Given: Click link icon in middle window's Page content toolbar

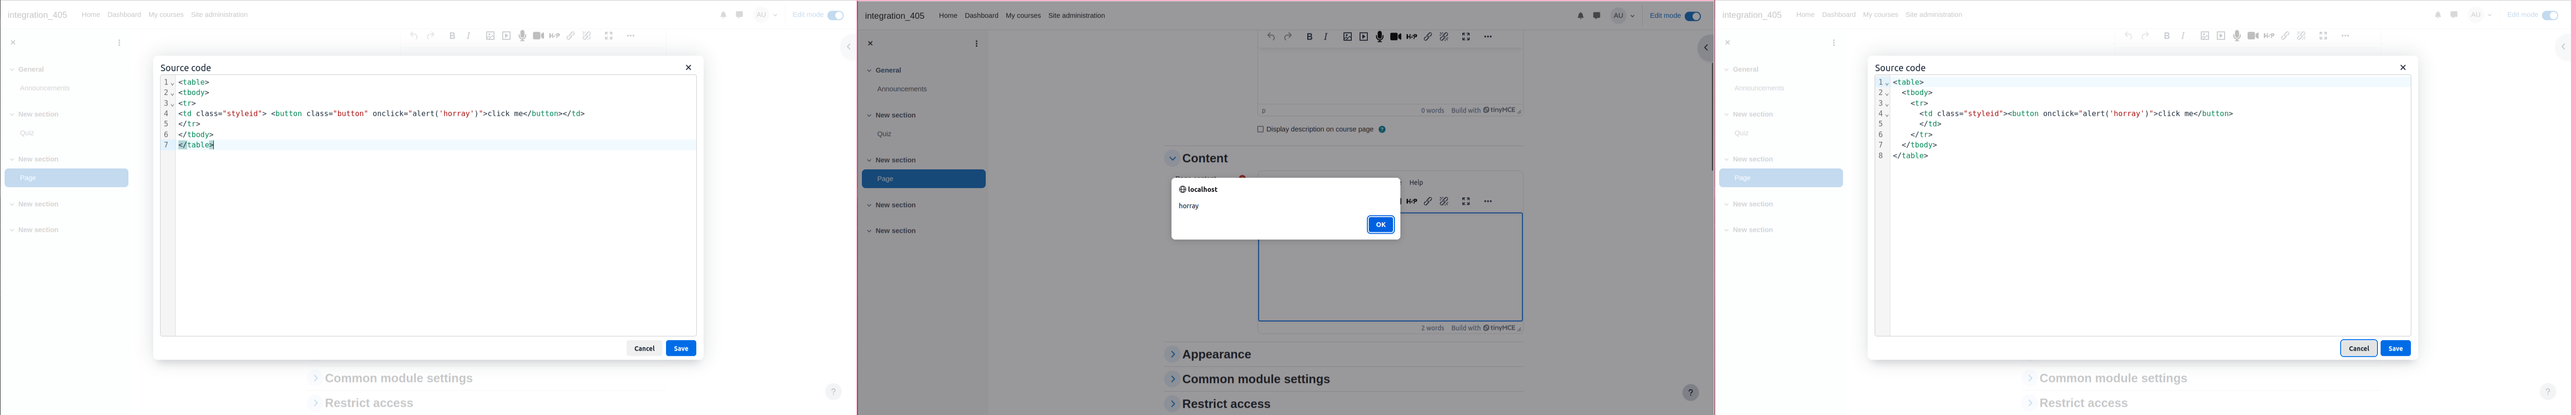Looking at the screenshot, I should pos(1428,202).
